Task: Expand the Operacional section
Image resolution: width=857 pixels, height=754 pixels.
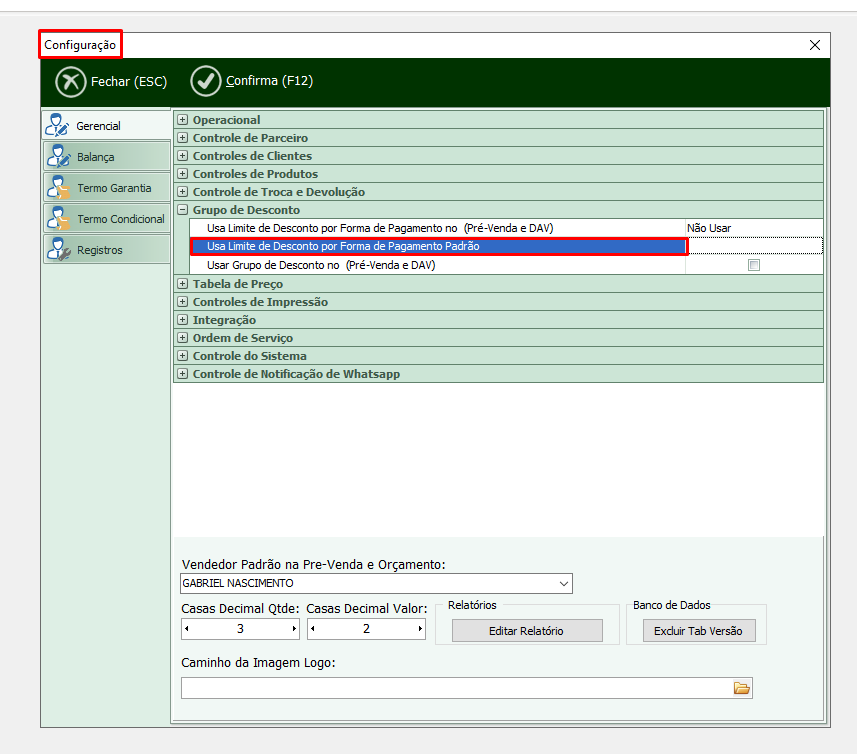Action: 183,120
